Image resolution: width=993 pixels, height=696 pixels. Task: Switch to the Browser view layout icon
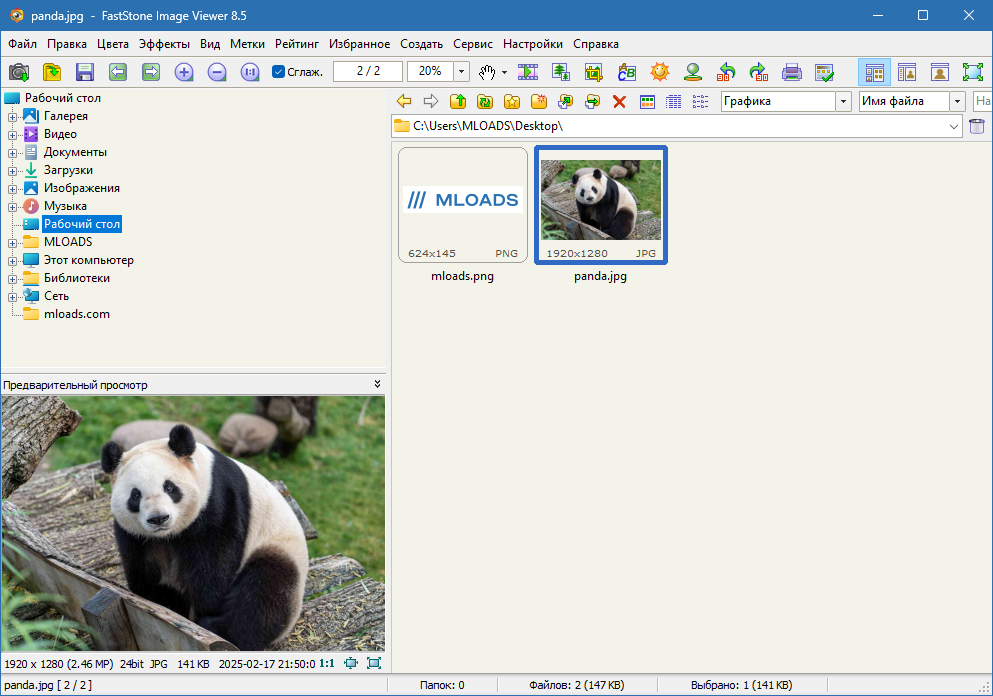pyautogui.click(x=874, y=72)
